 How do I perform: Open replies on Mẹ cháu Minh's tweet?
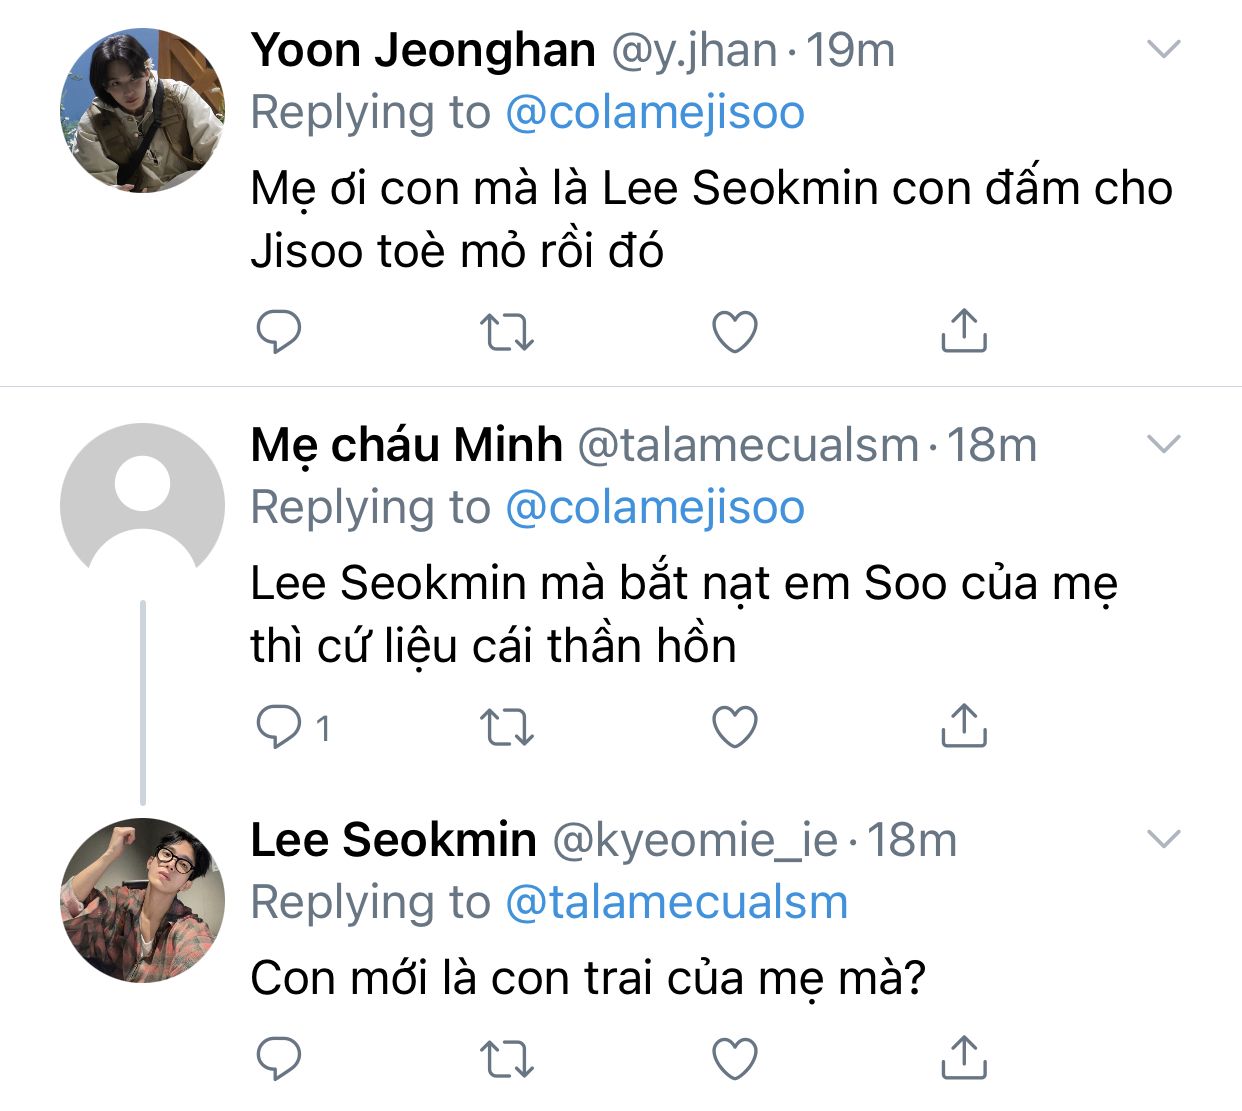tap(279, 727)
